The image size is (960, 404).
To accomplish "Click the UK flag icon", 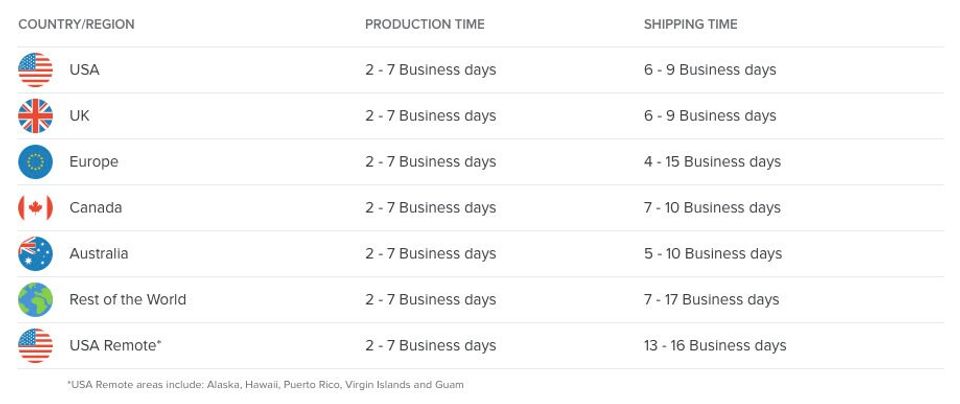I will [35, 116].
